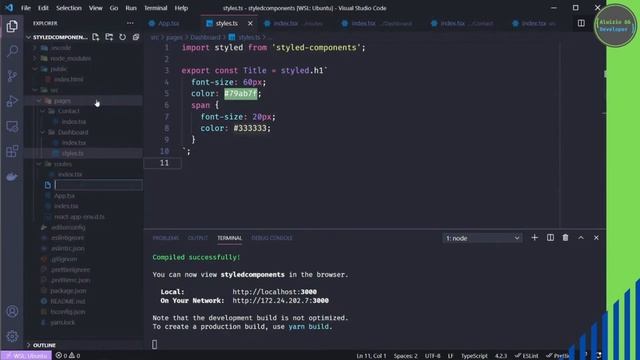Collapse the pages folder
640x360 pixels.
tap(62, 100)
